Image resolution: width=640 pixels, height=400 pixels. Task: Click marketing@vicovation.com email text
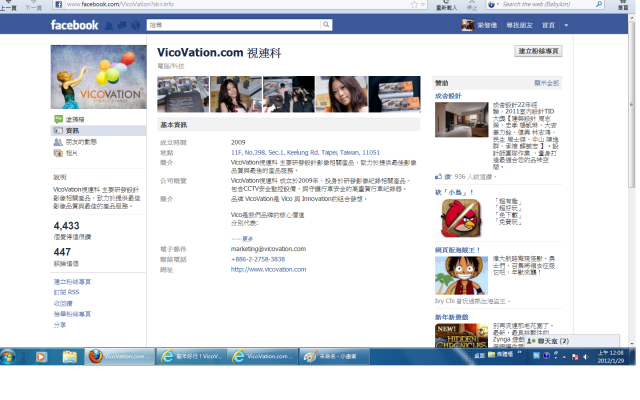(268, 249)
